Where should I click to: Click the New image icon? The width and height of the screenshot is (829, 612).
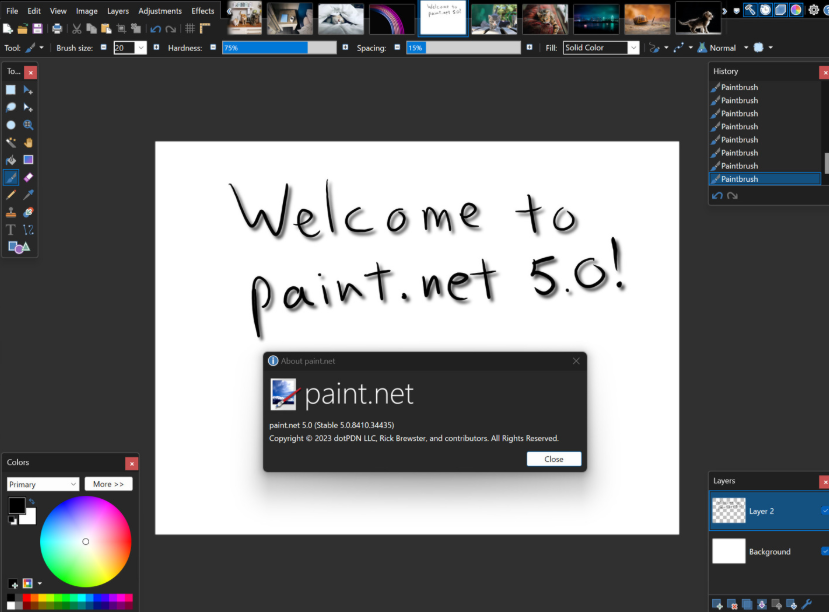(x=8, y=29)
